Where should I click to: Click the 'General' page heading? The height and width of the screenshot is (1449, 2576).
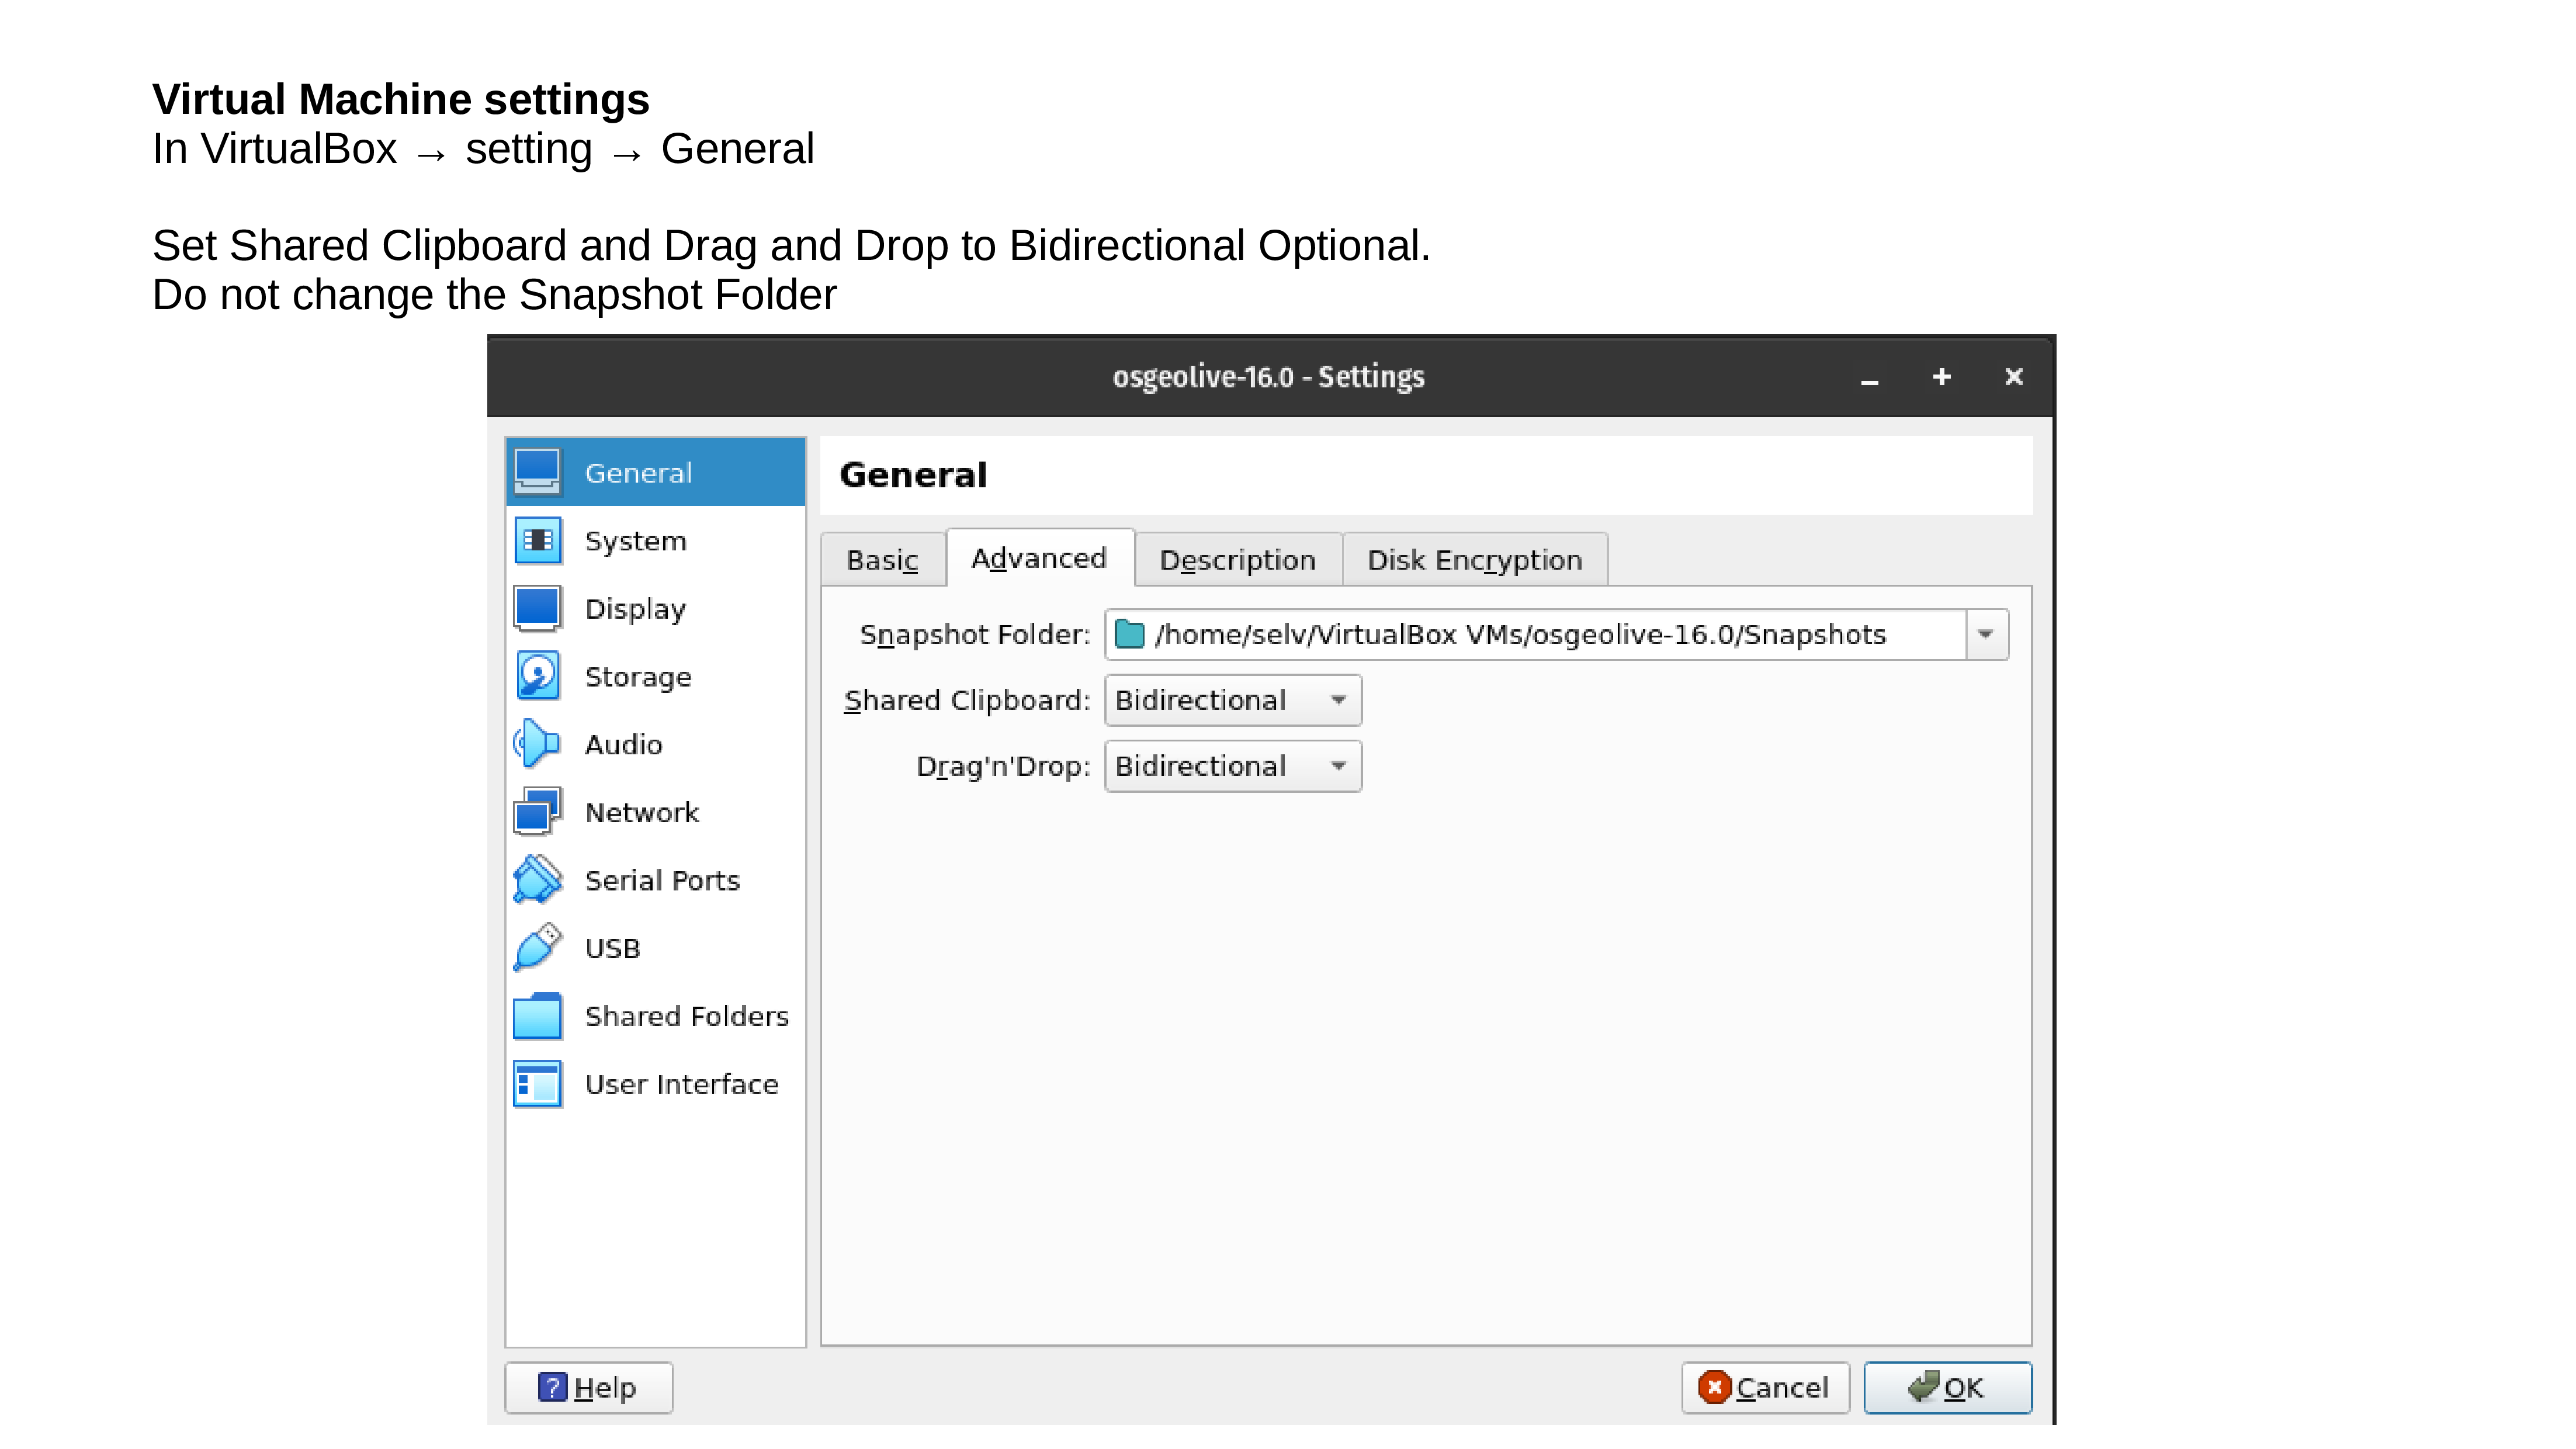913,475
